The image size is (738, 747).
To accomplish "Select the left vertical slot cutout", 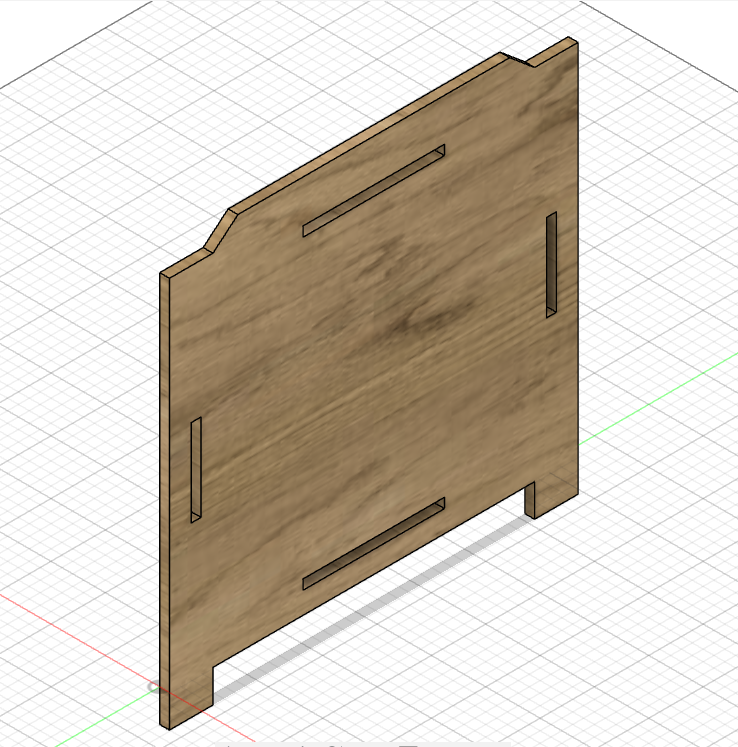I will tap(196, 470).
